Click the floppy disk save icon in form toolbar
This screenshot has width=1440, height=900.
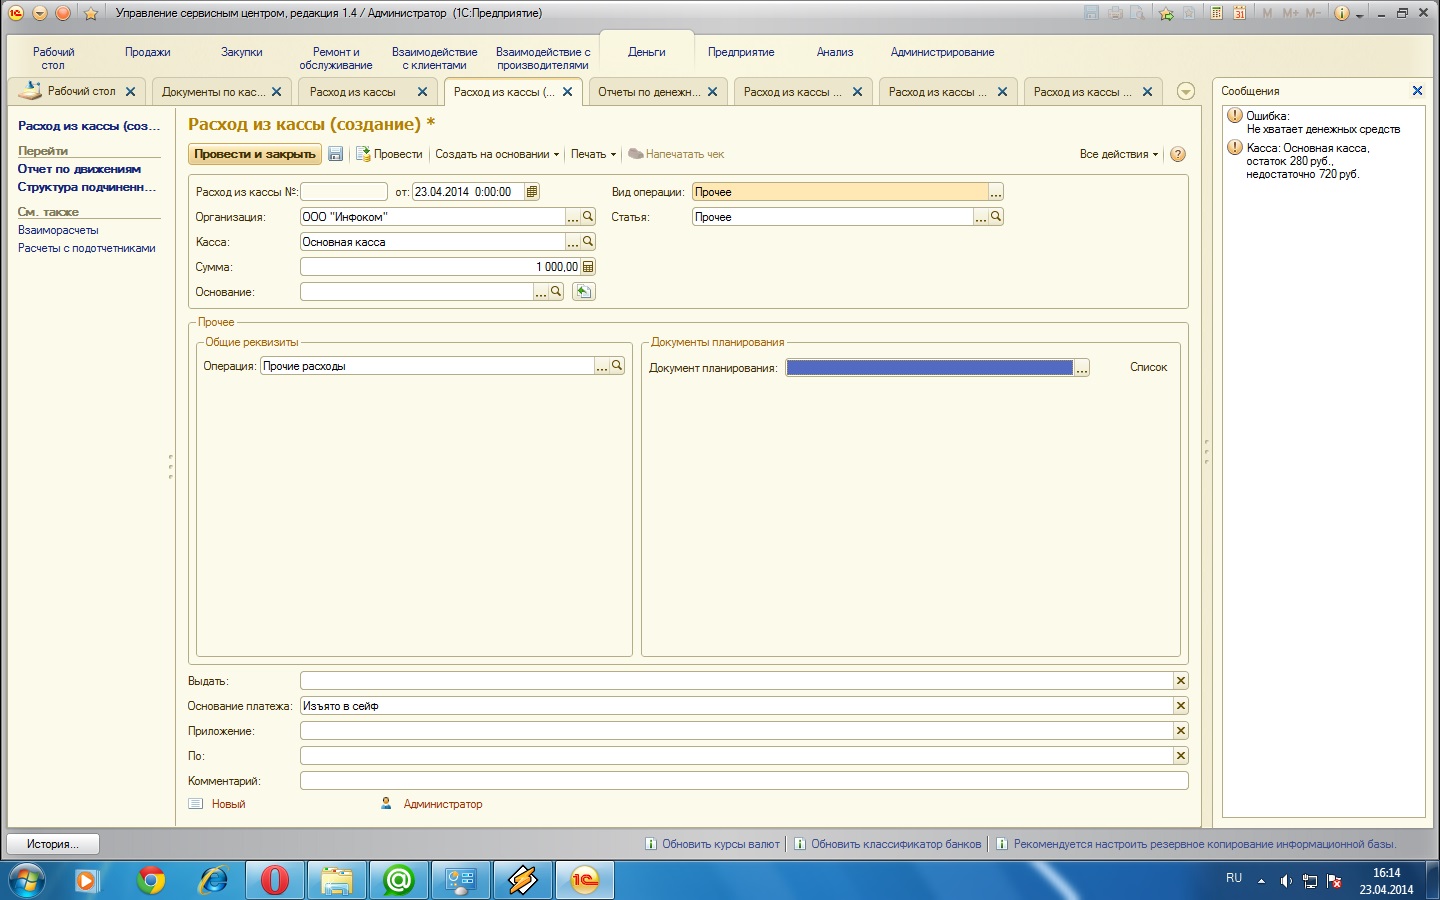pyautogui.click(x=336, y=154)
